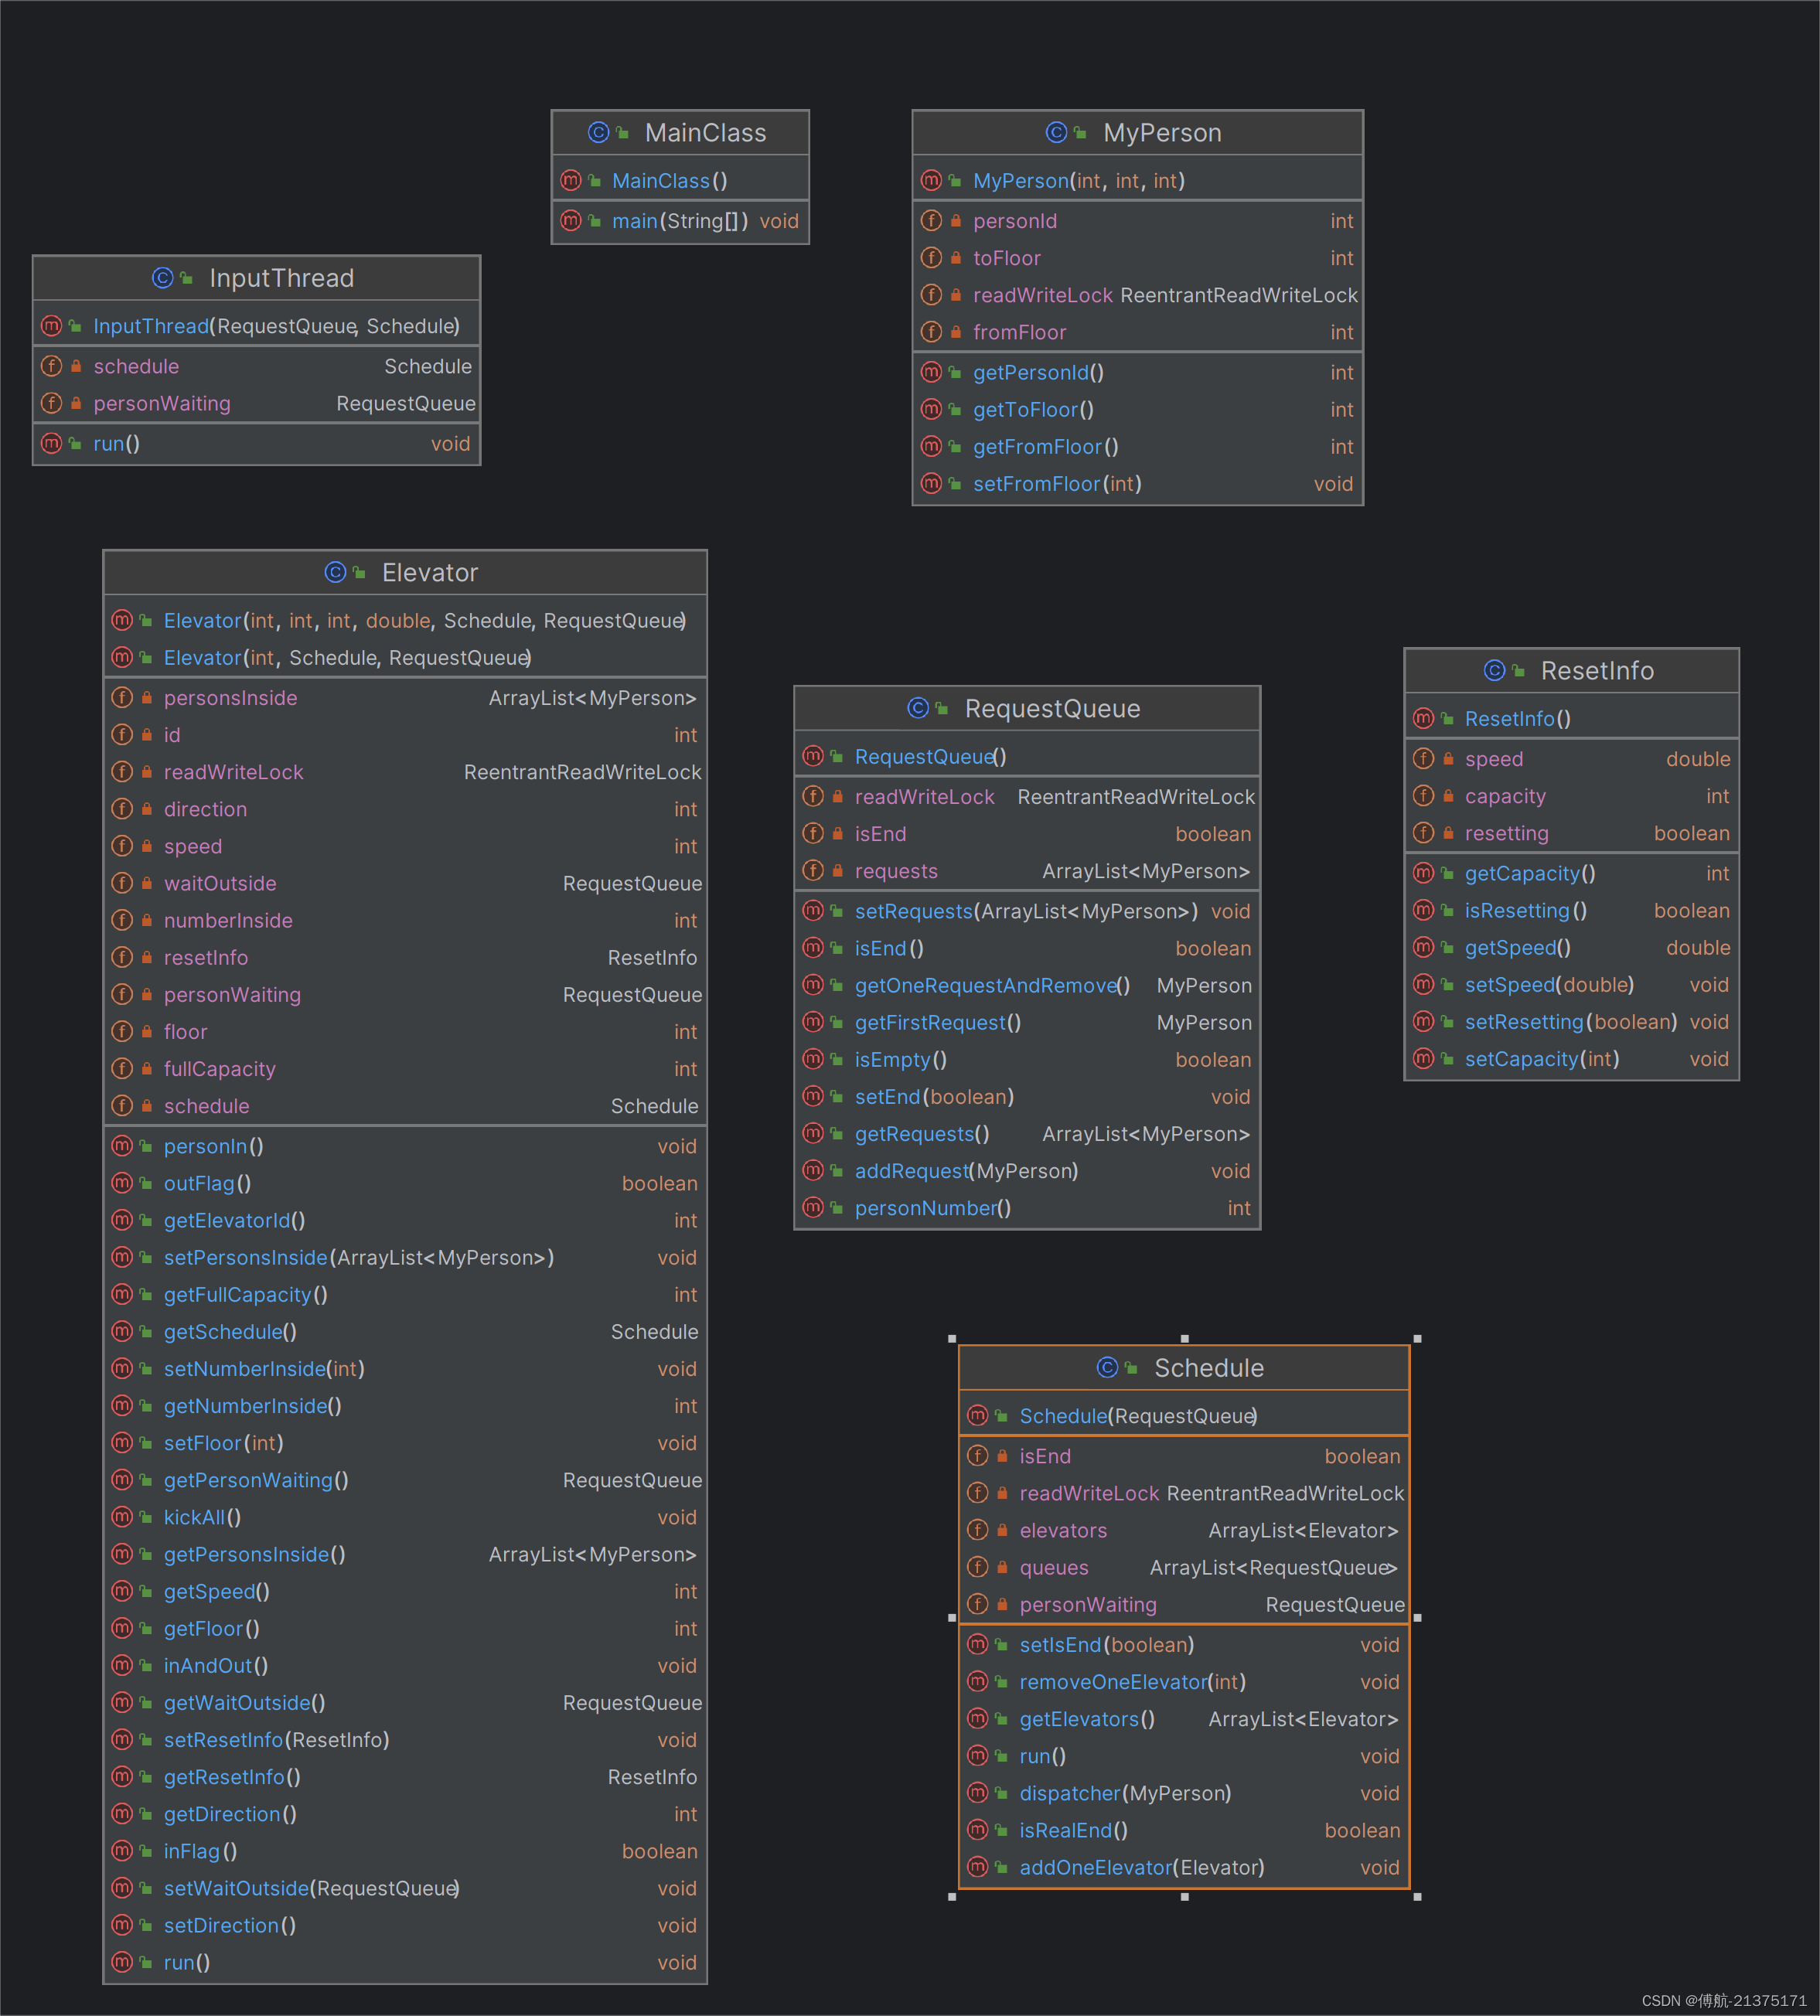Select the InputThread class header
The image size is (1820, 2016).
(x=281, y=278)
